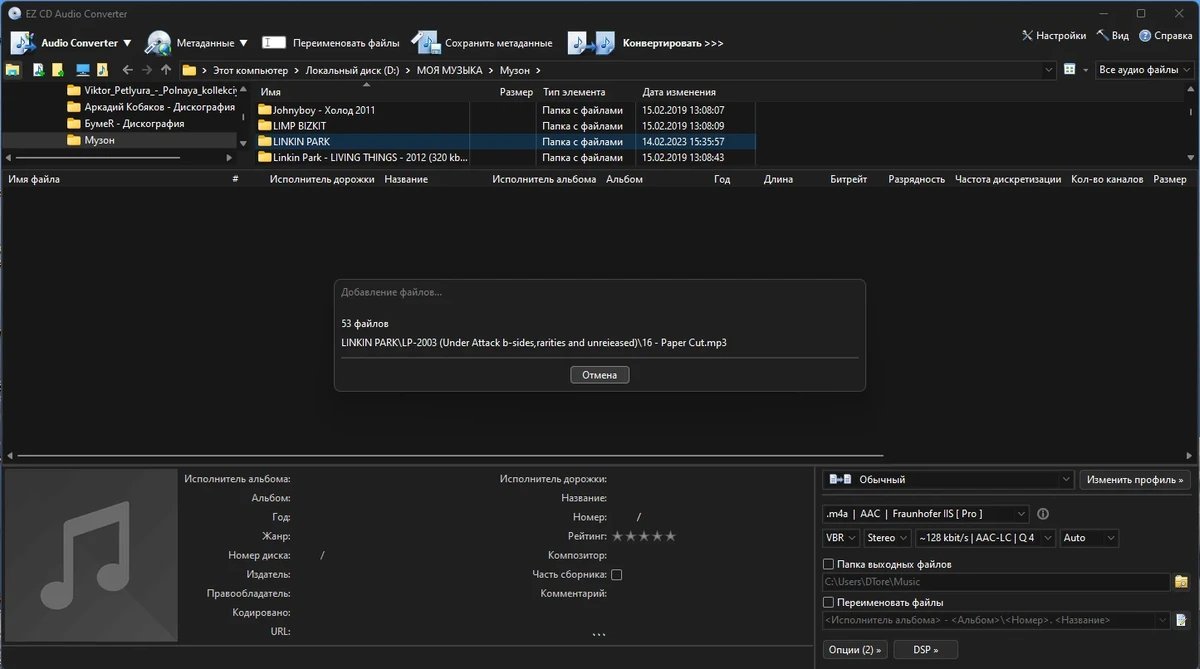Click the Сохранить метаданные icon

[x=426, y=43]
